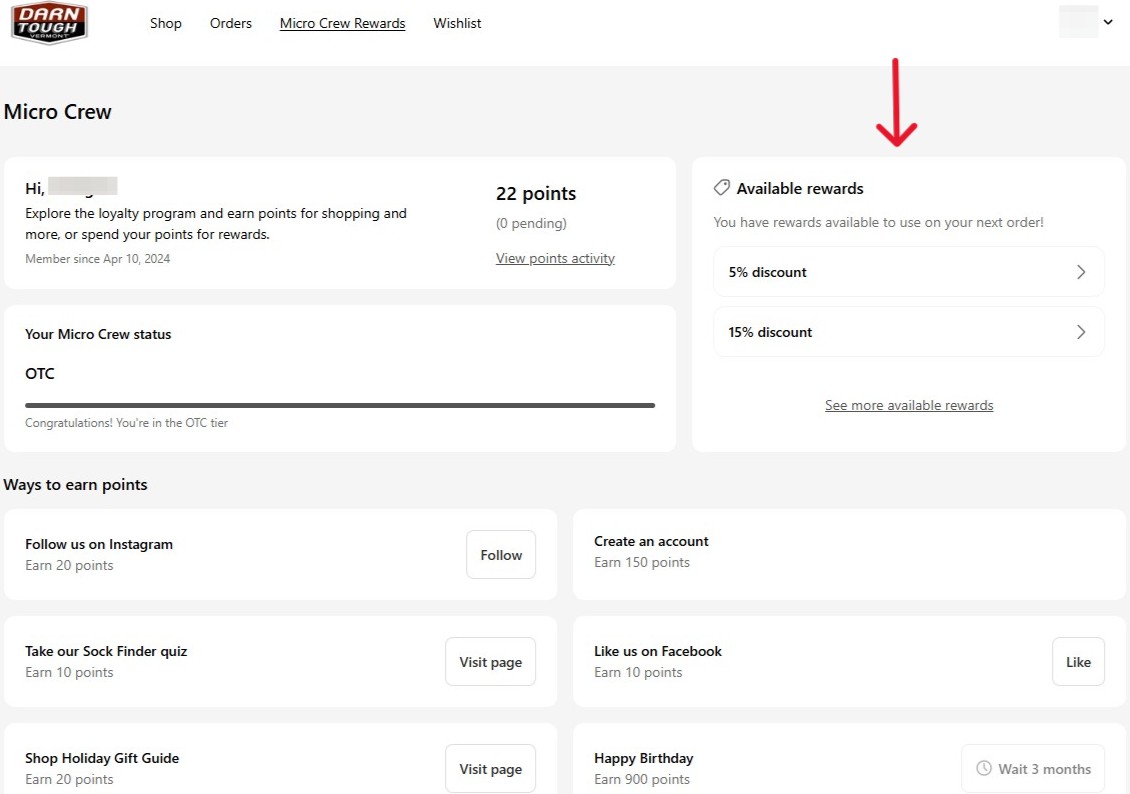Open View points activity link

(x=555, y=258)
